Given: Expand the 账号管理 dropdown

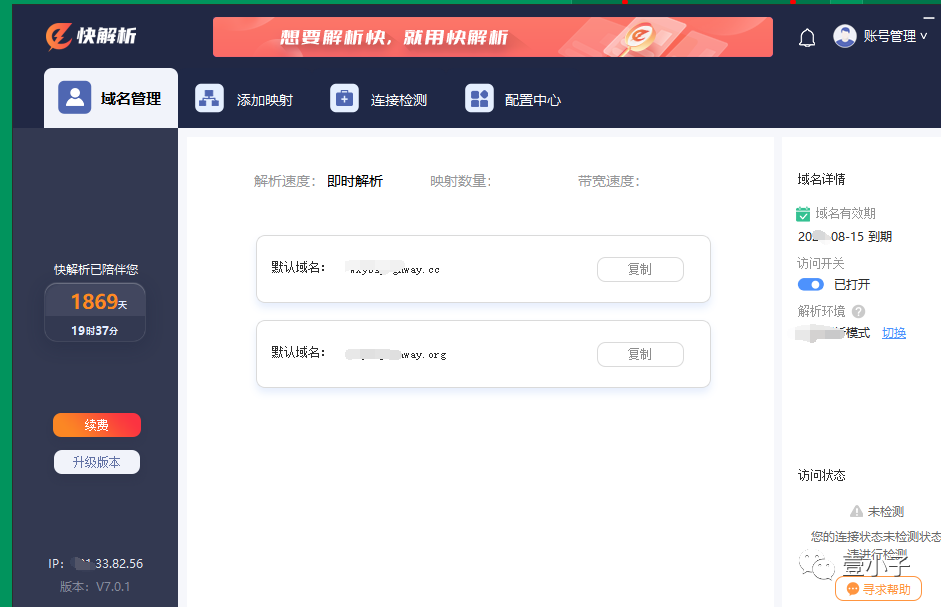Looking at the screenshot, I should [895, 36].
